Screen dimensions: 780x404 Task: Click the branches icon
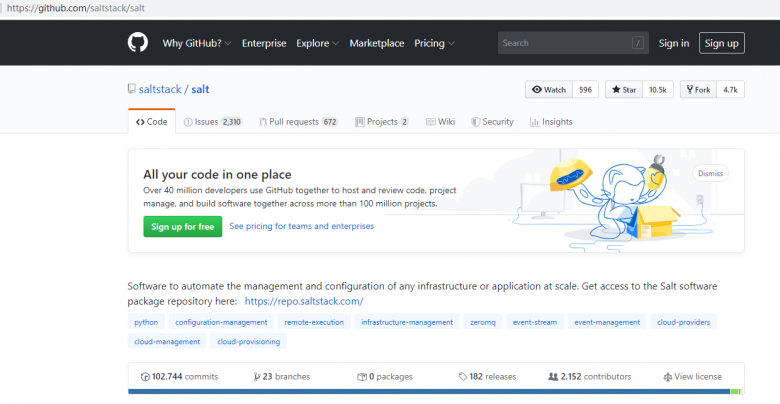(x=257, y=377)
